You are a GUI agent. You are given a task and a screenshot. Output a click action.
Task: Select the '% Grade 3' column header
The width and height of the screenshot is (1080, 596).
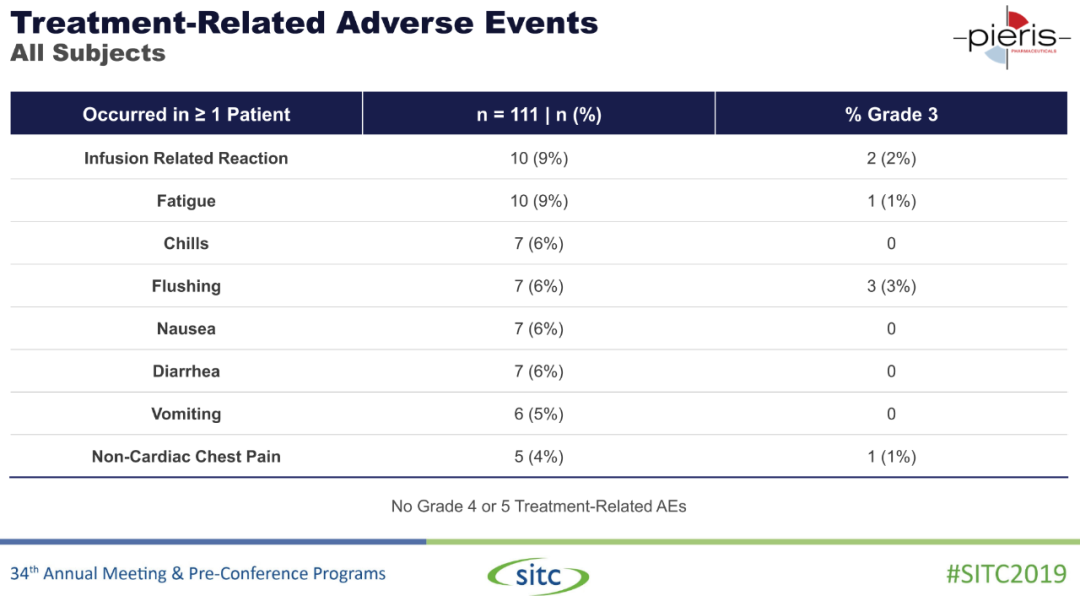click(891, 114)
